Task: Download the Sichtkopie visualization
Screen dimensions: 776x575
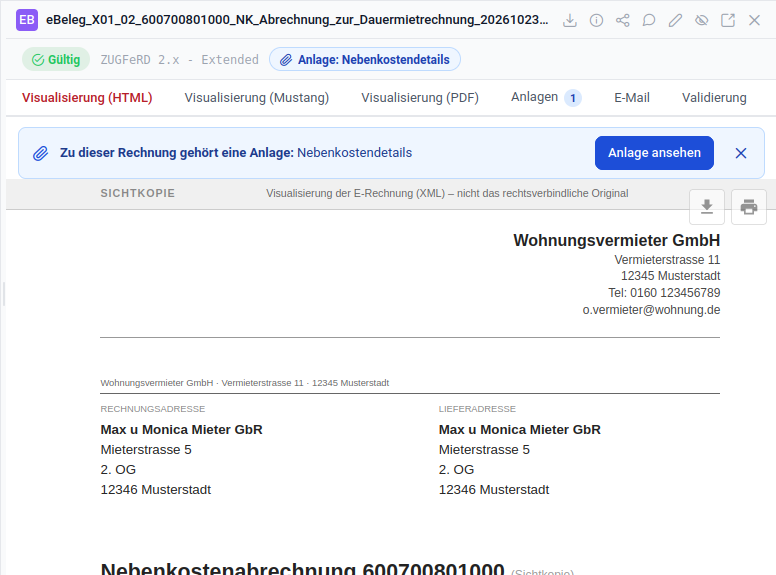Action: tap(707, 207)
